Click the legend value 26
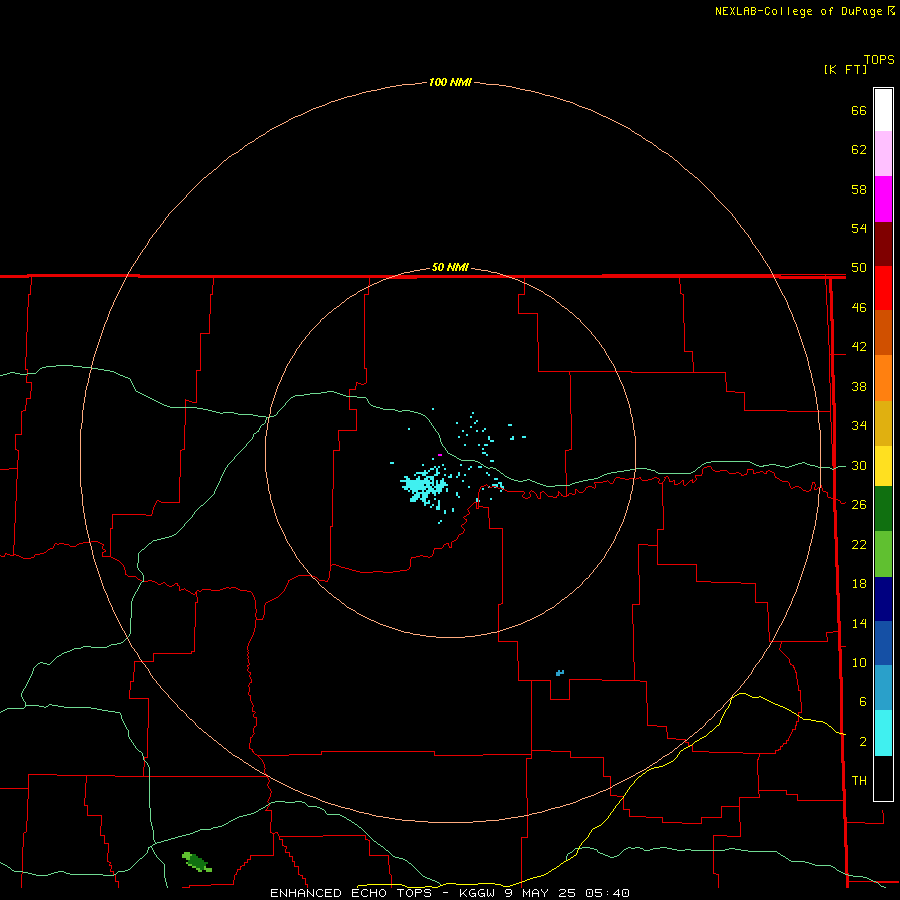The width and height of the screenshot is (900, 900). pos(859,505)
